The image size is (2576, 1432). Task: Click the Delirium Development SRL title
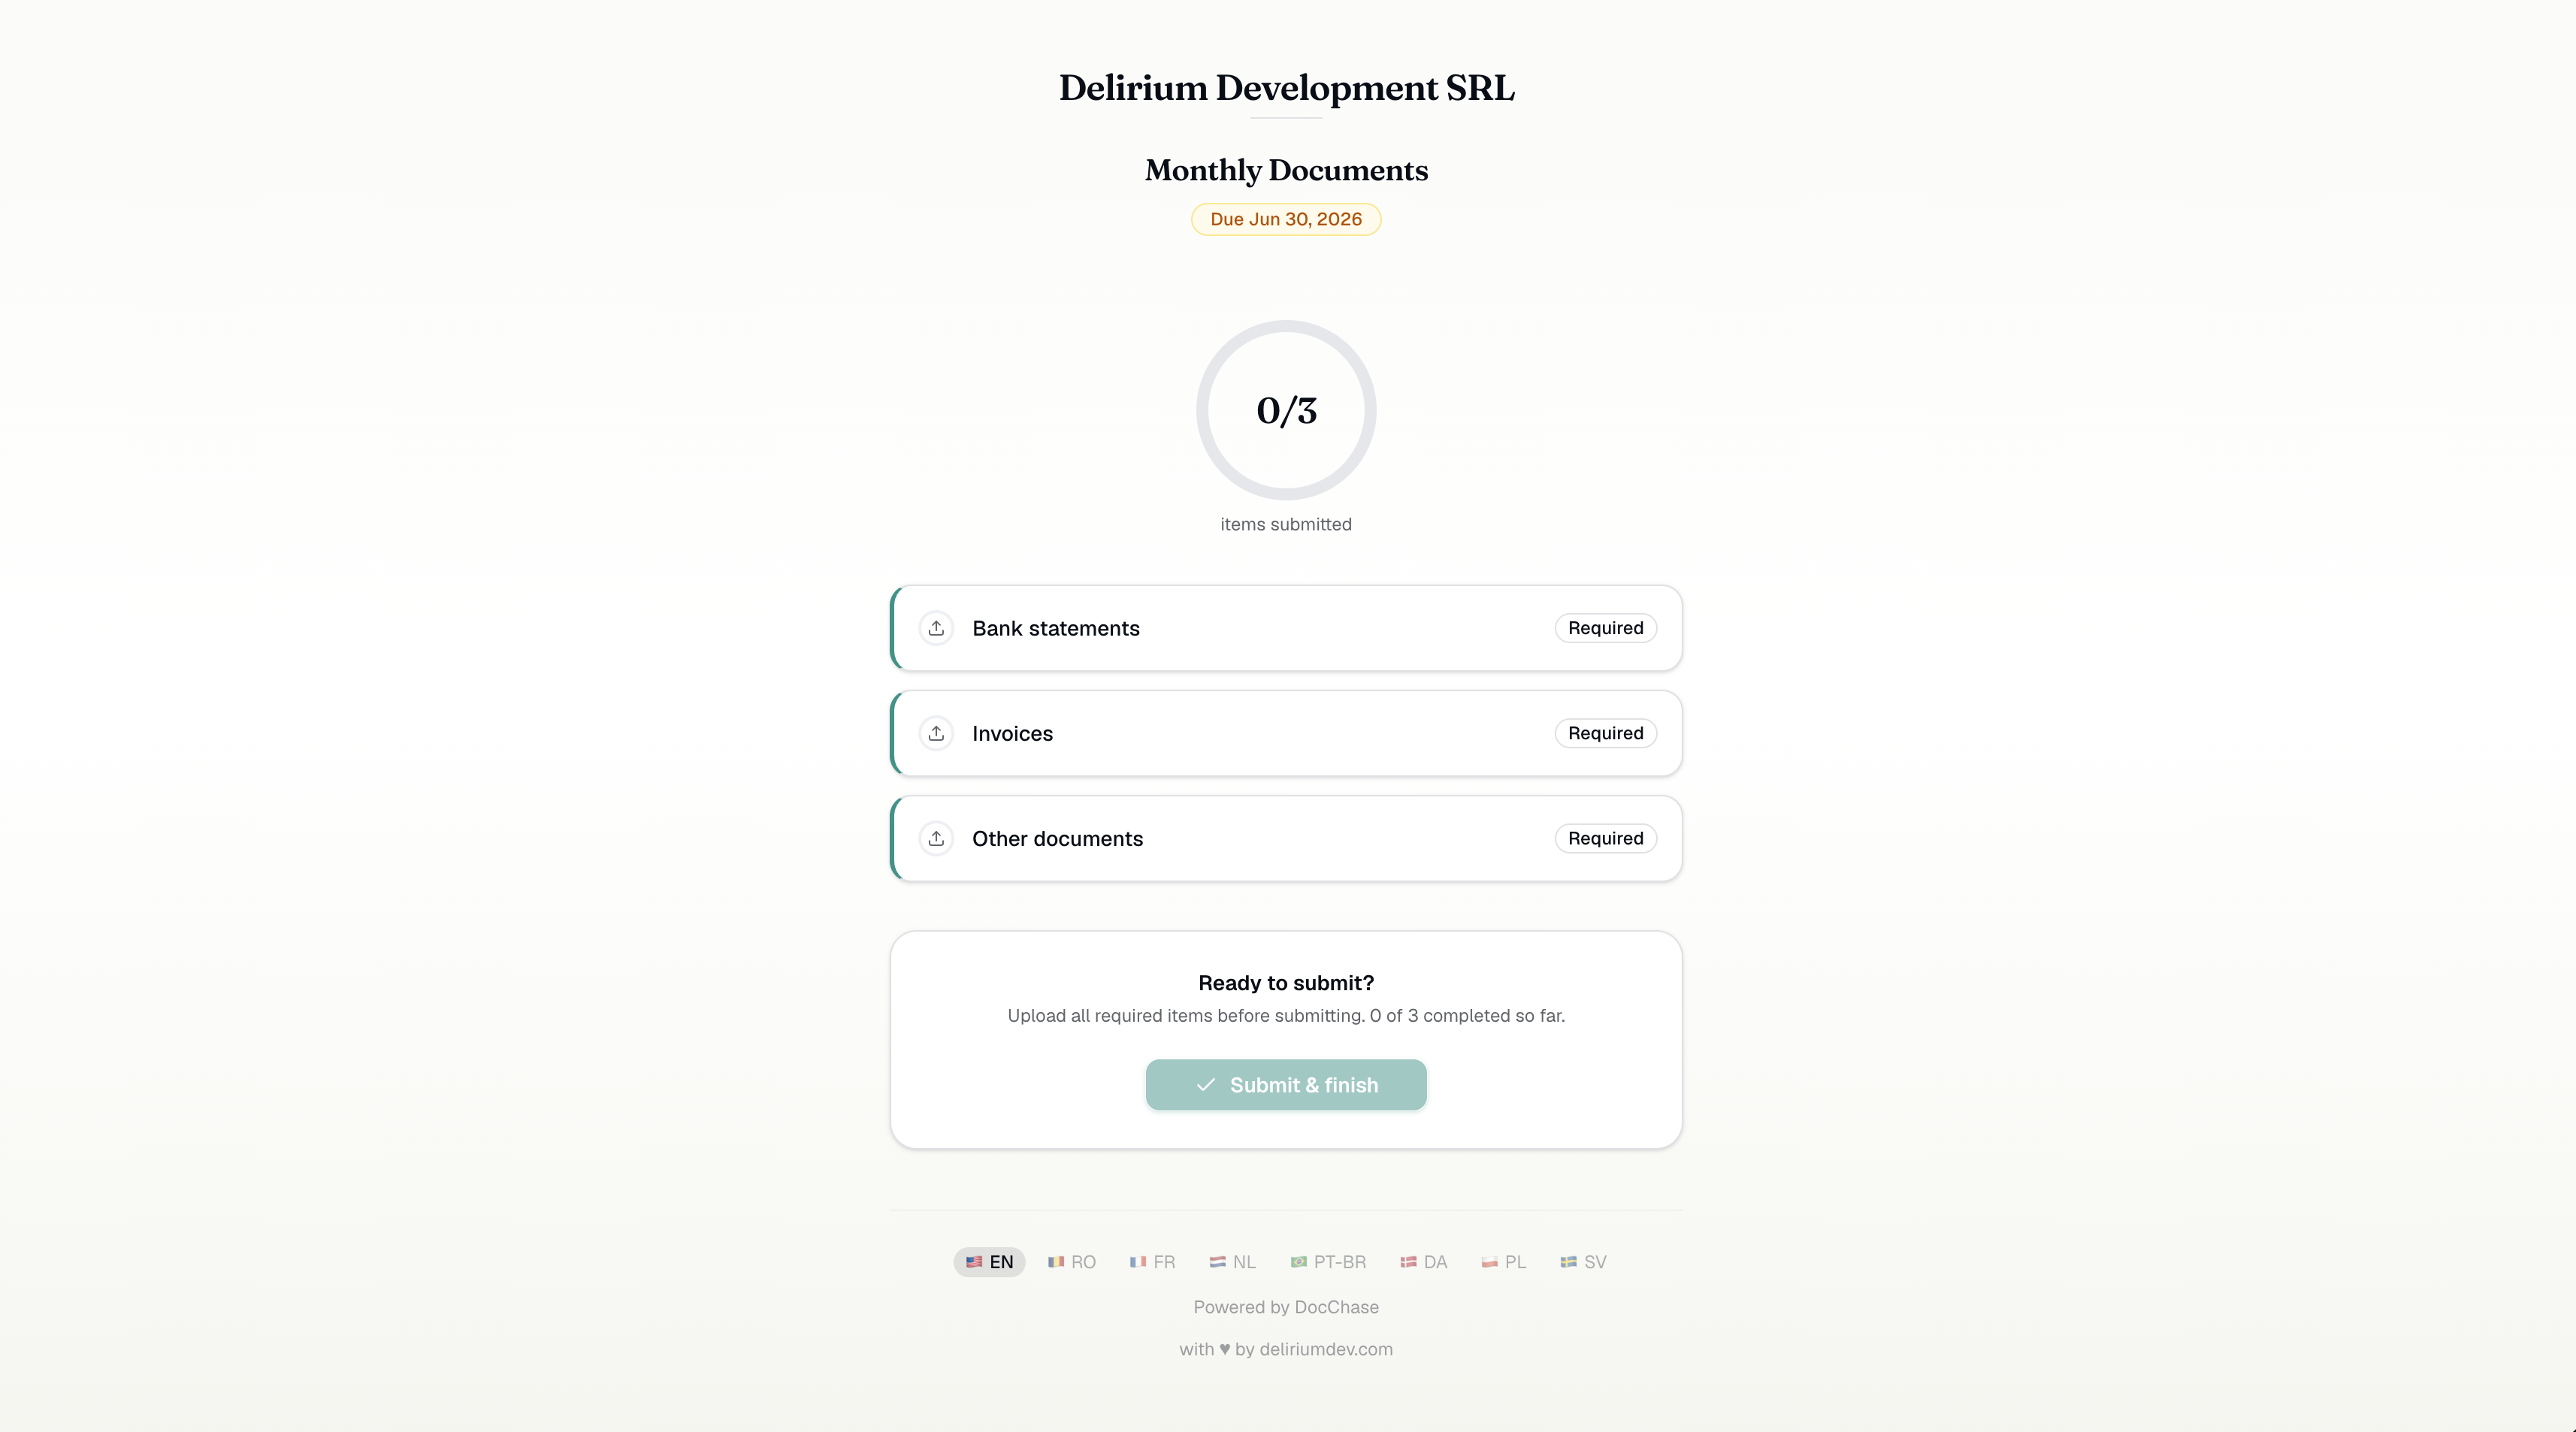[1286, 88]
